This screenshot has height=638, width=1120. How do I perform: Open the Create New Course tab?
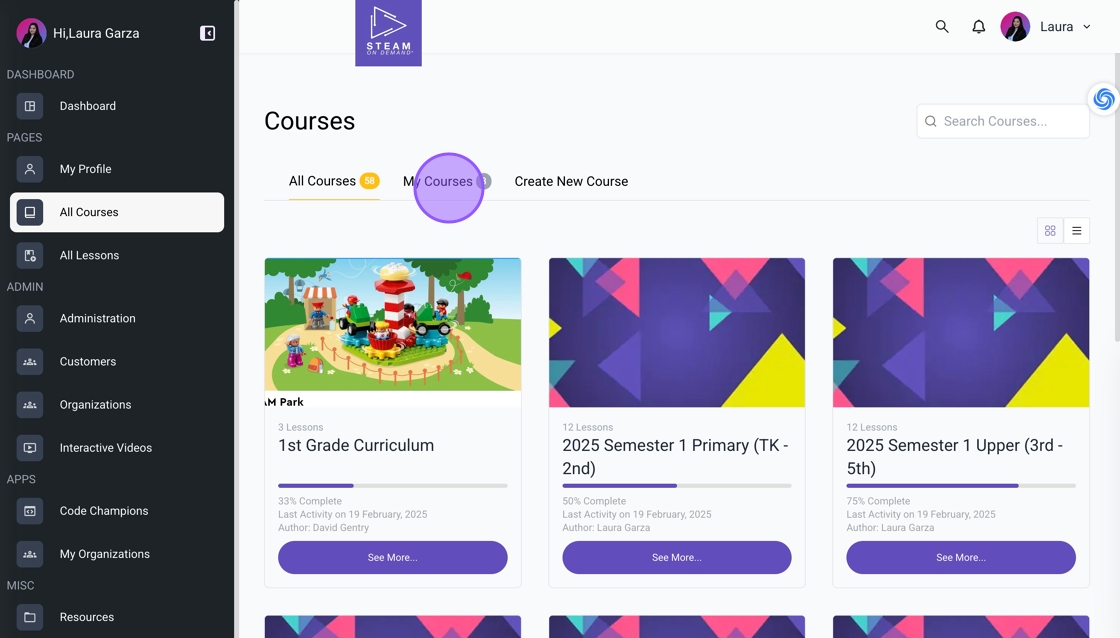click(x=571, y=181)
